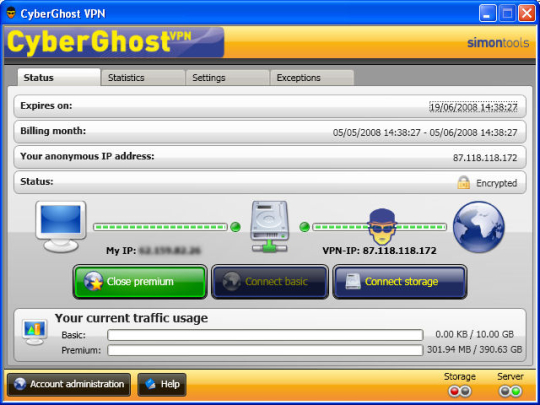540x405 pixels.
Task: Click the simontools logo
Action: [498, 43]
